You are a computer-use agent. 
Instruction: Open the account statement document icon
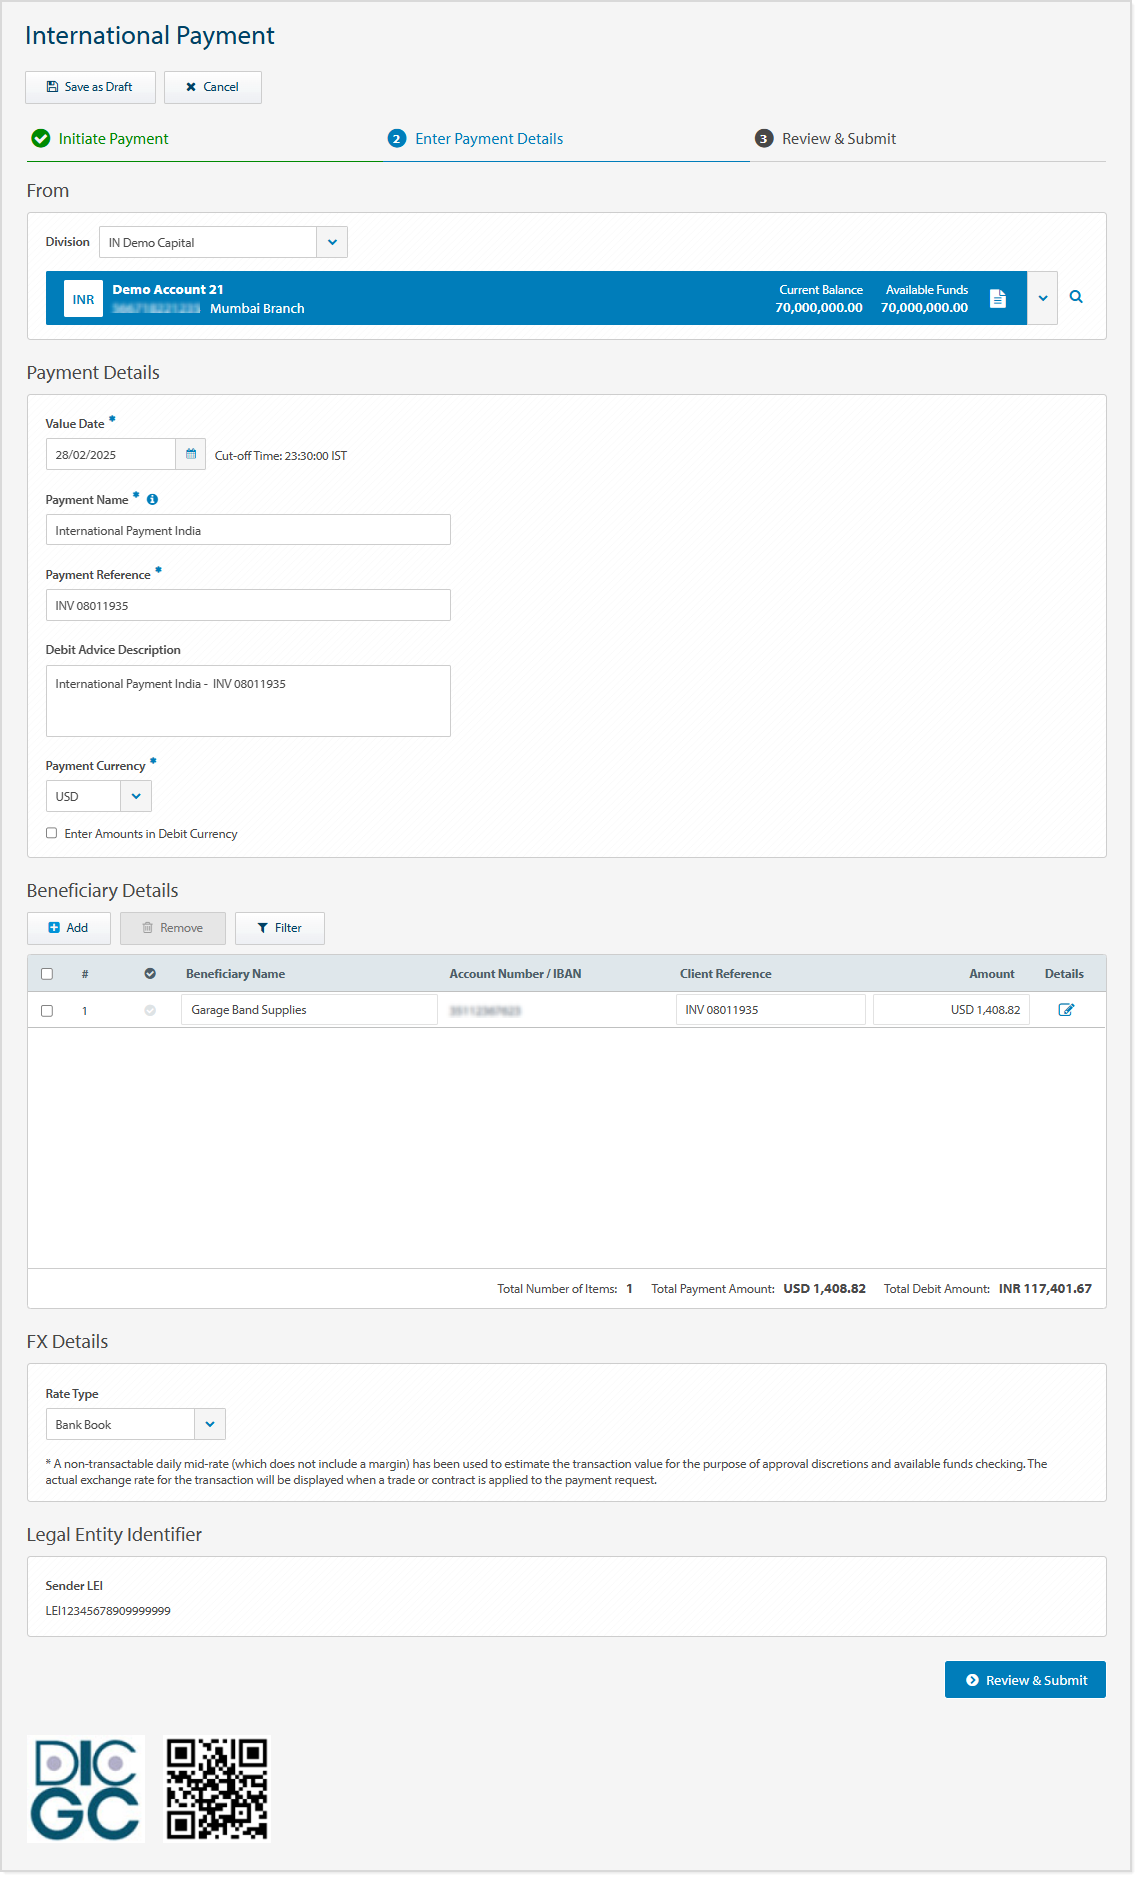point(997,298)
